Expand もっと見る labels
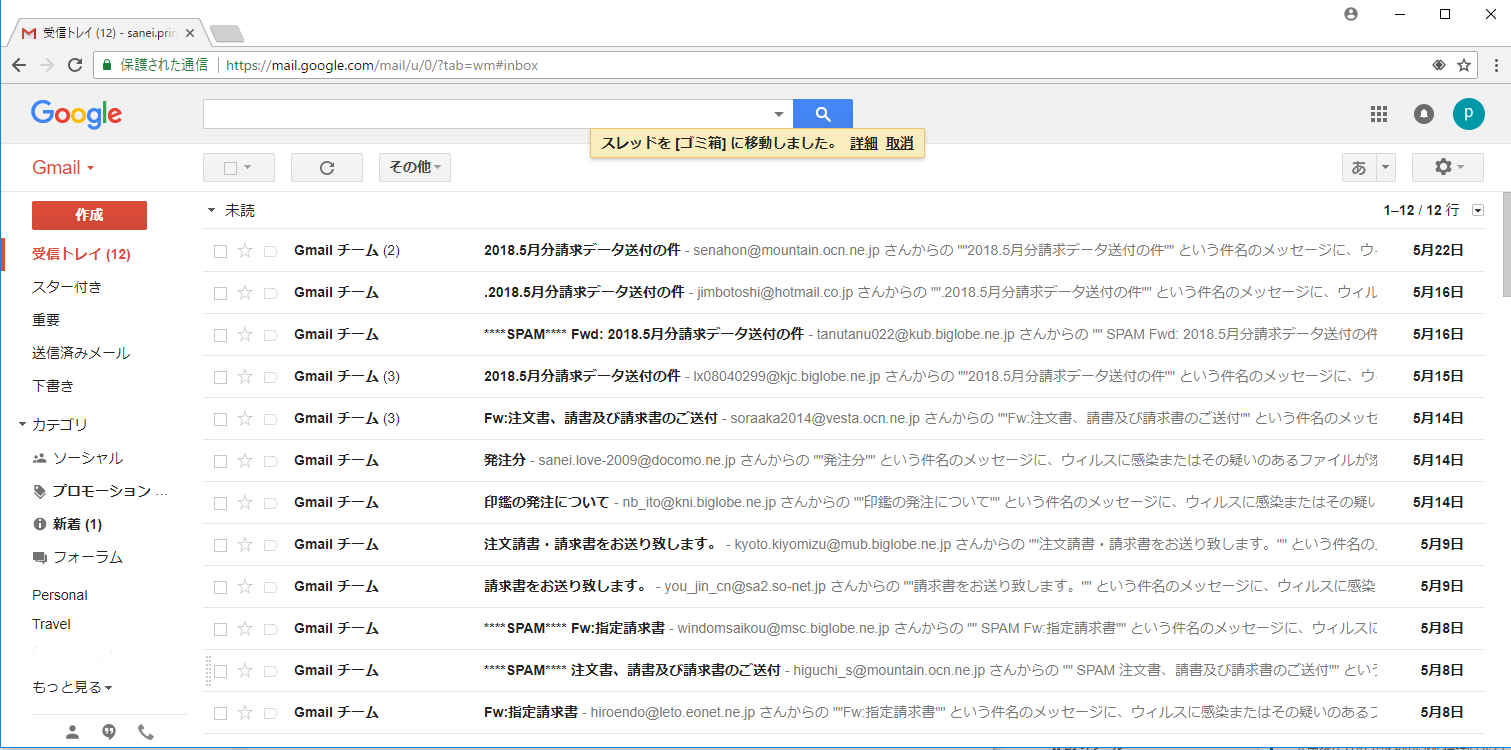 [x=72, y=687]
